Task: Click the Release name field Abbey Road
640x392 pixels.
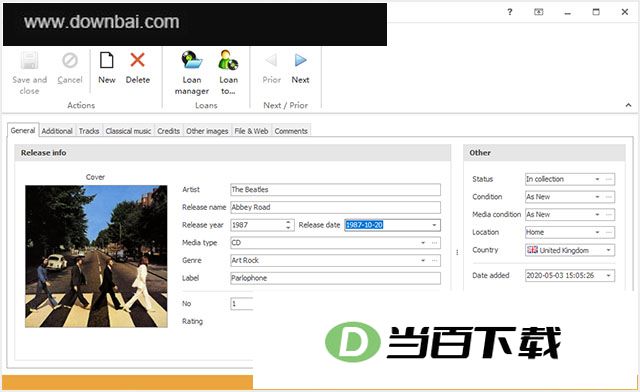Action: pos(335,207)
